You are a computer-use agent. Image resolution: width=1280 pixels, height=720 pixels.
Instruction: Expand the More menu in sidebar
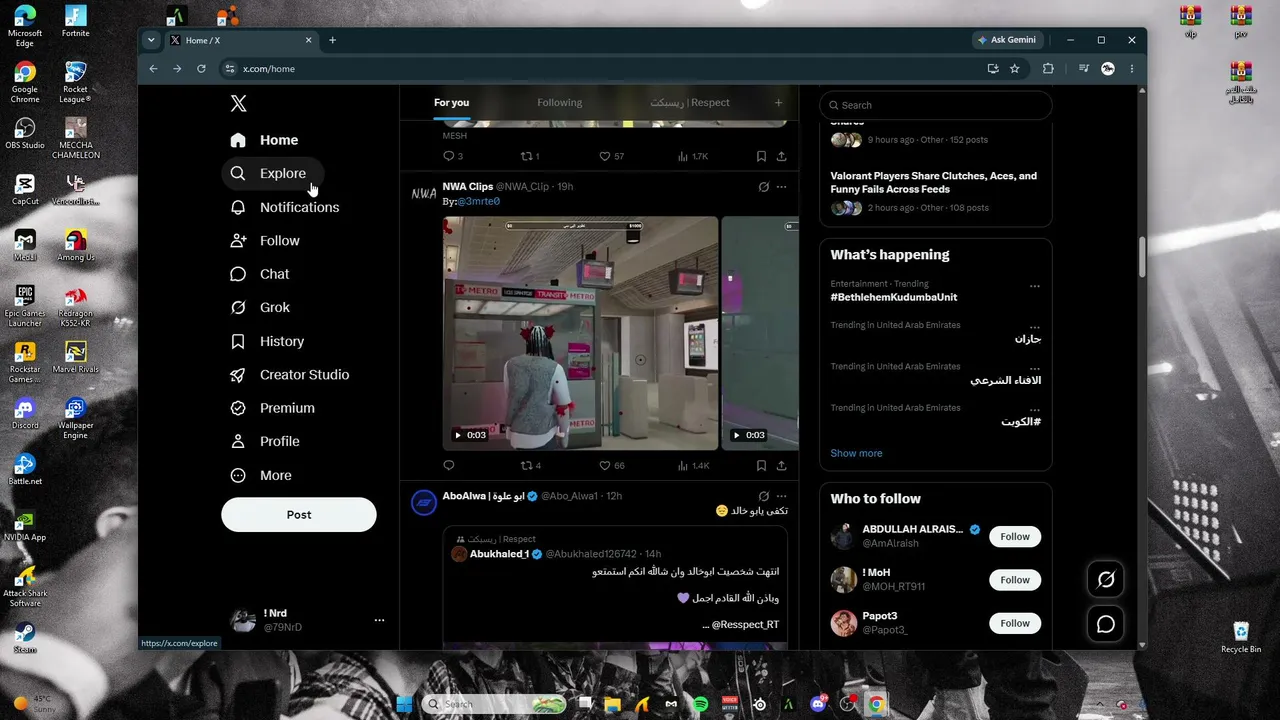pos(261,475)
